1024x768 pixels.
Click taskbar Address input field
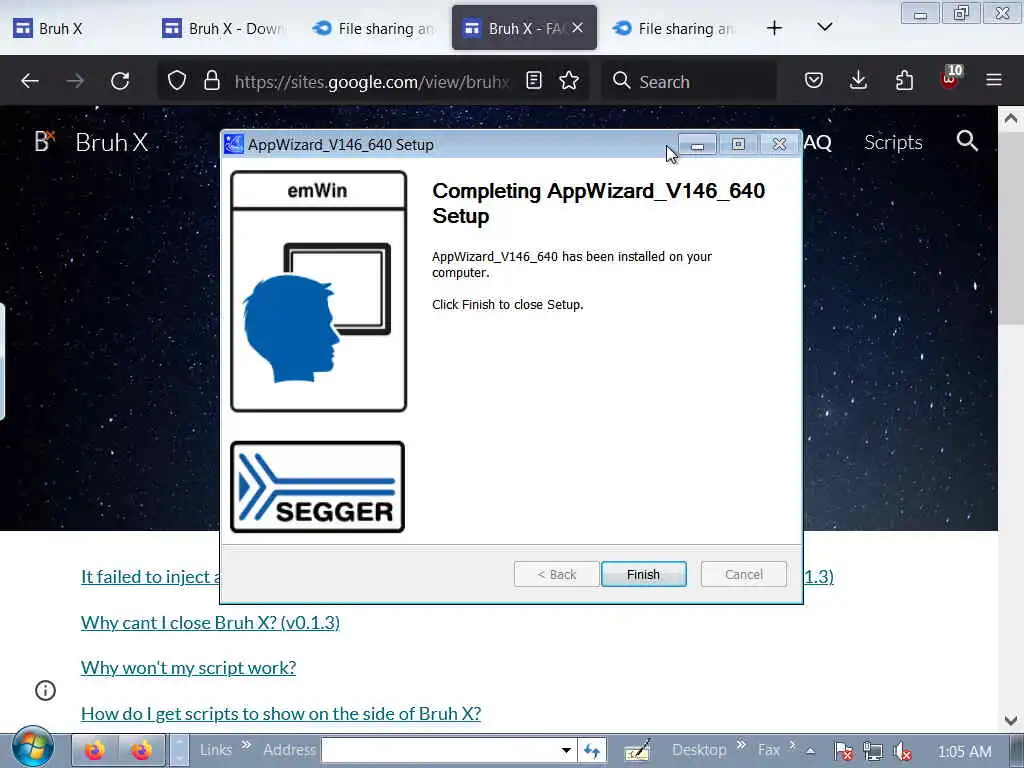tap(440, 750)
